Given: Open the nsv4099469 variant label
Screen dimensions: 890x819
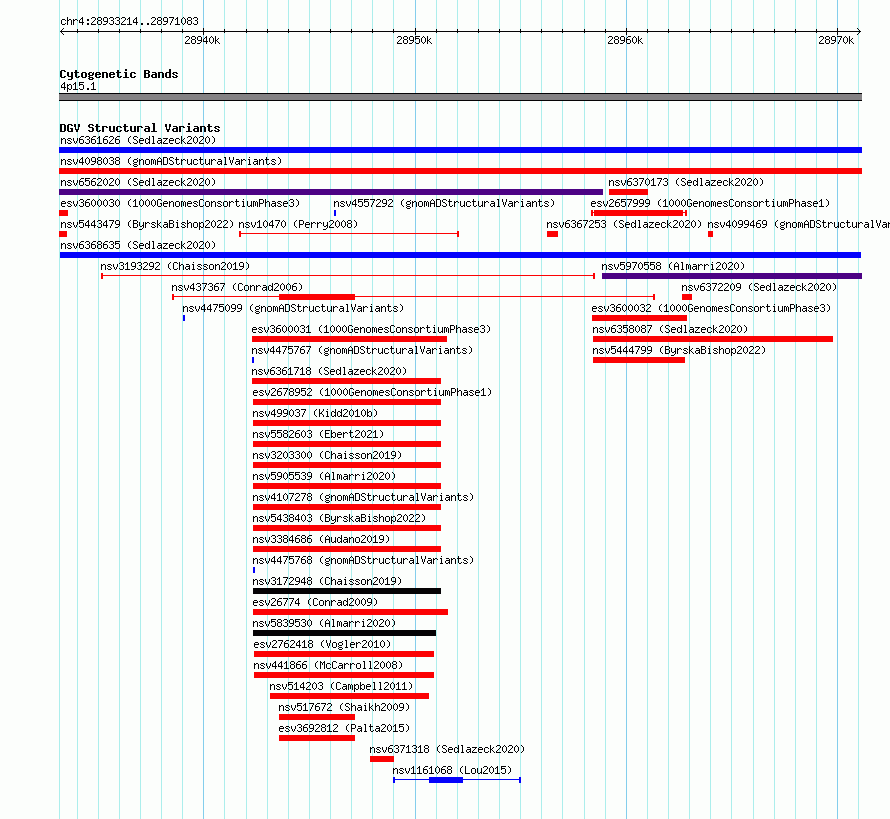Looking at the screenshot, I should 799,224.
